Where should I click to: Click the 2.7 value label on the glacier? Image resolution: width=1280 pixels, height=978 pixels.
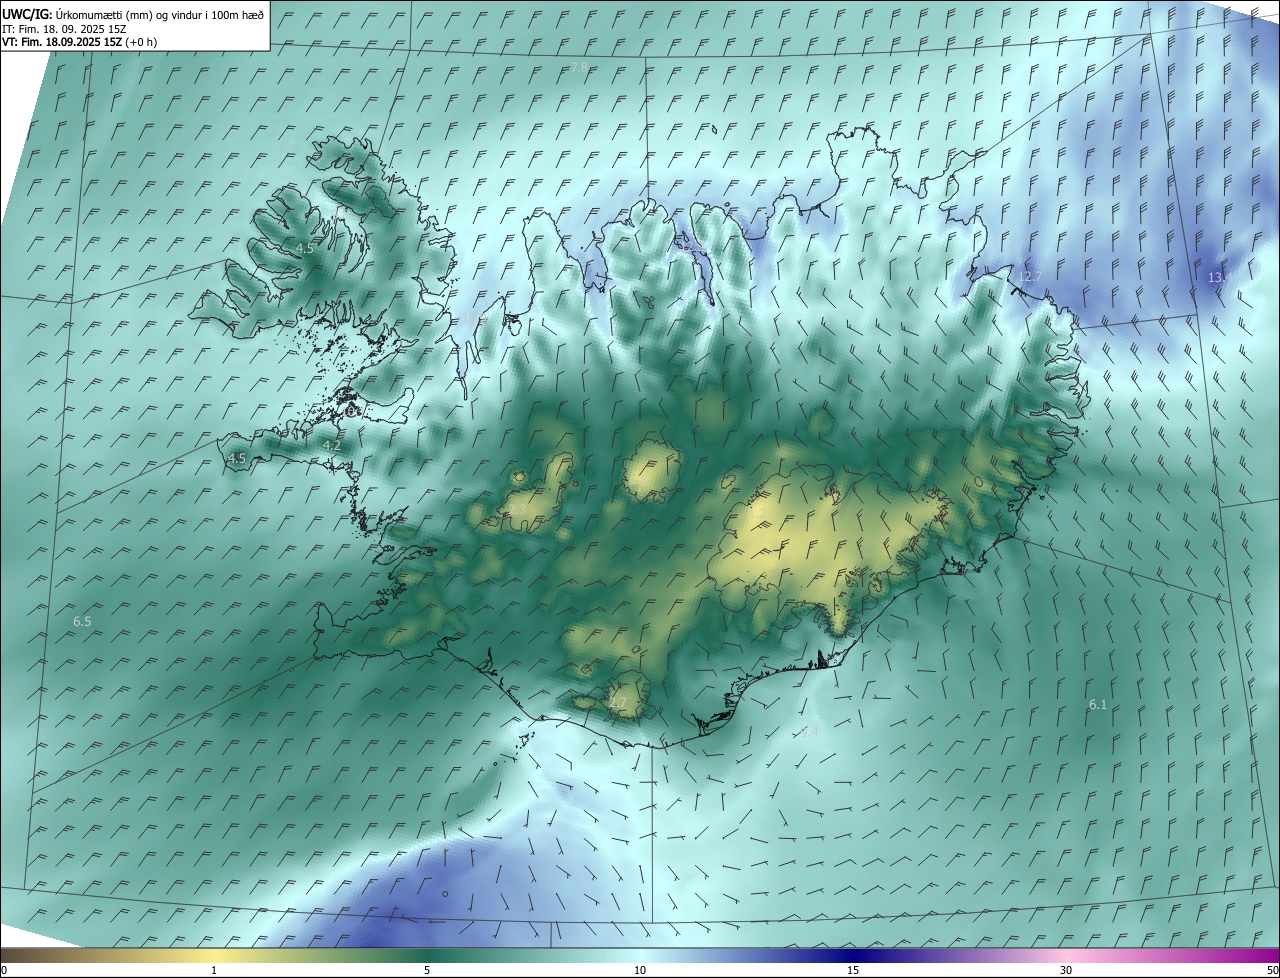tap(618, 704)
